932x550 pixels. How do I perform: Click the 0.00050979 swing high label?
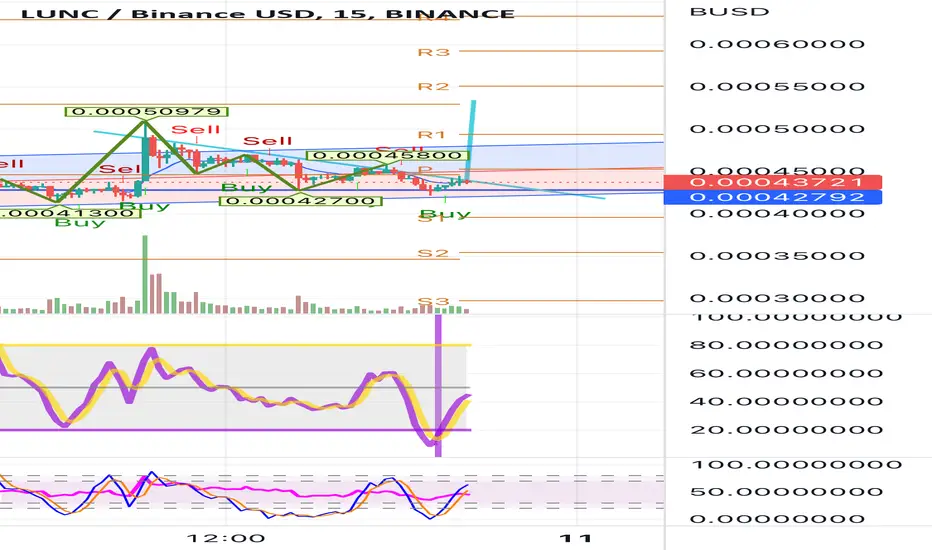(x=147, y=112)
